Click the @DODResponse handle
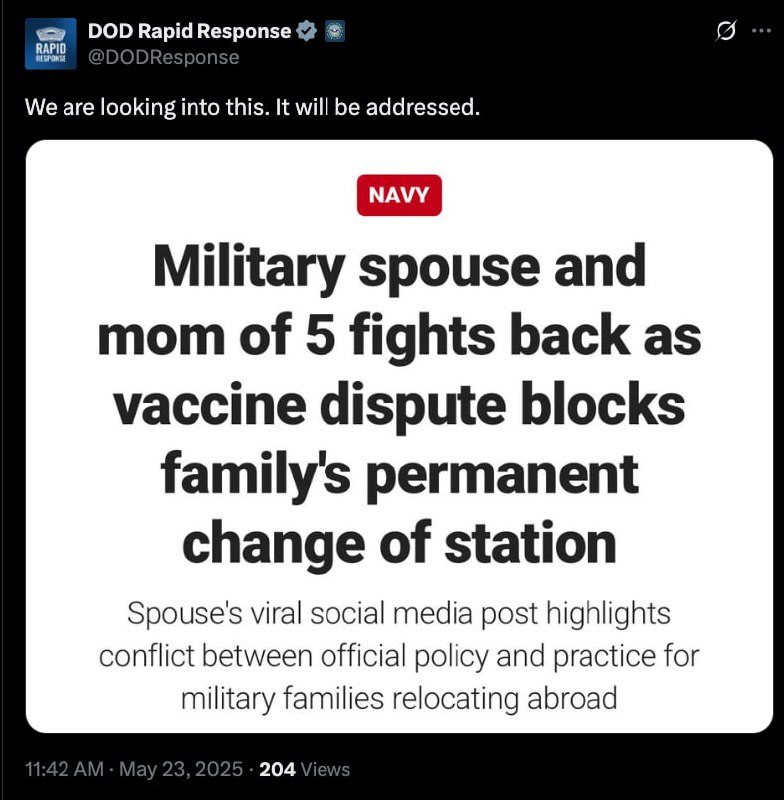This screenshot has height=800, width=784. click(163, 57)
